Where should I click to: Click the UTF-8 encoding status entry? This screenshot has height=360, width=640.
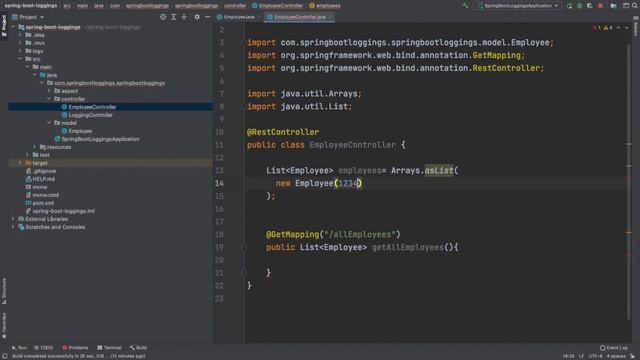tap(596, 356)
